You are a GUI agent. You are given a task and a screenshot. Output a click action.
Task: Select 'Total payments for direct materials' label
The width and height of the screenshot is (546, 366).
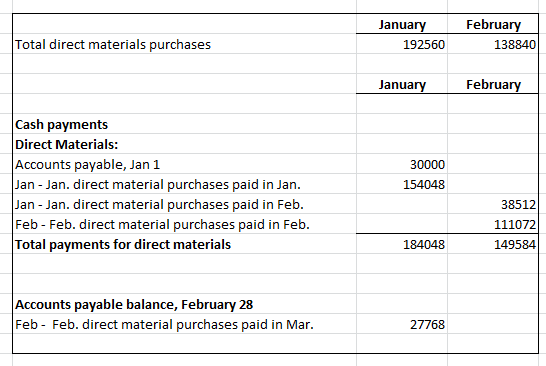coord(123,244)
